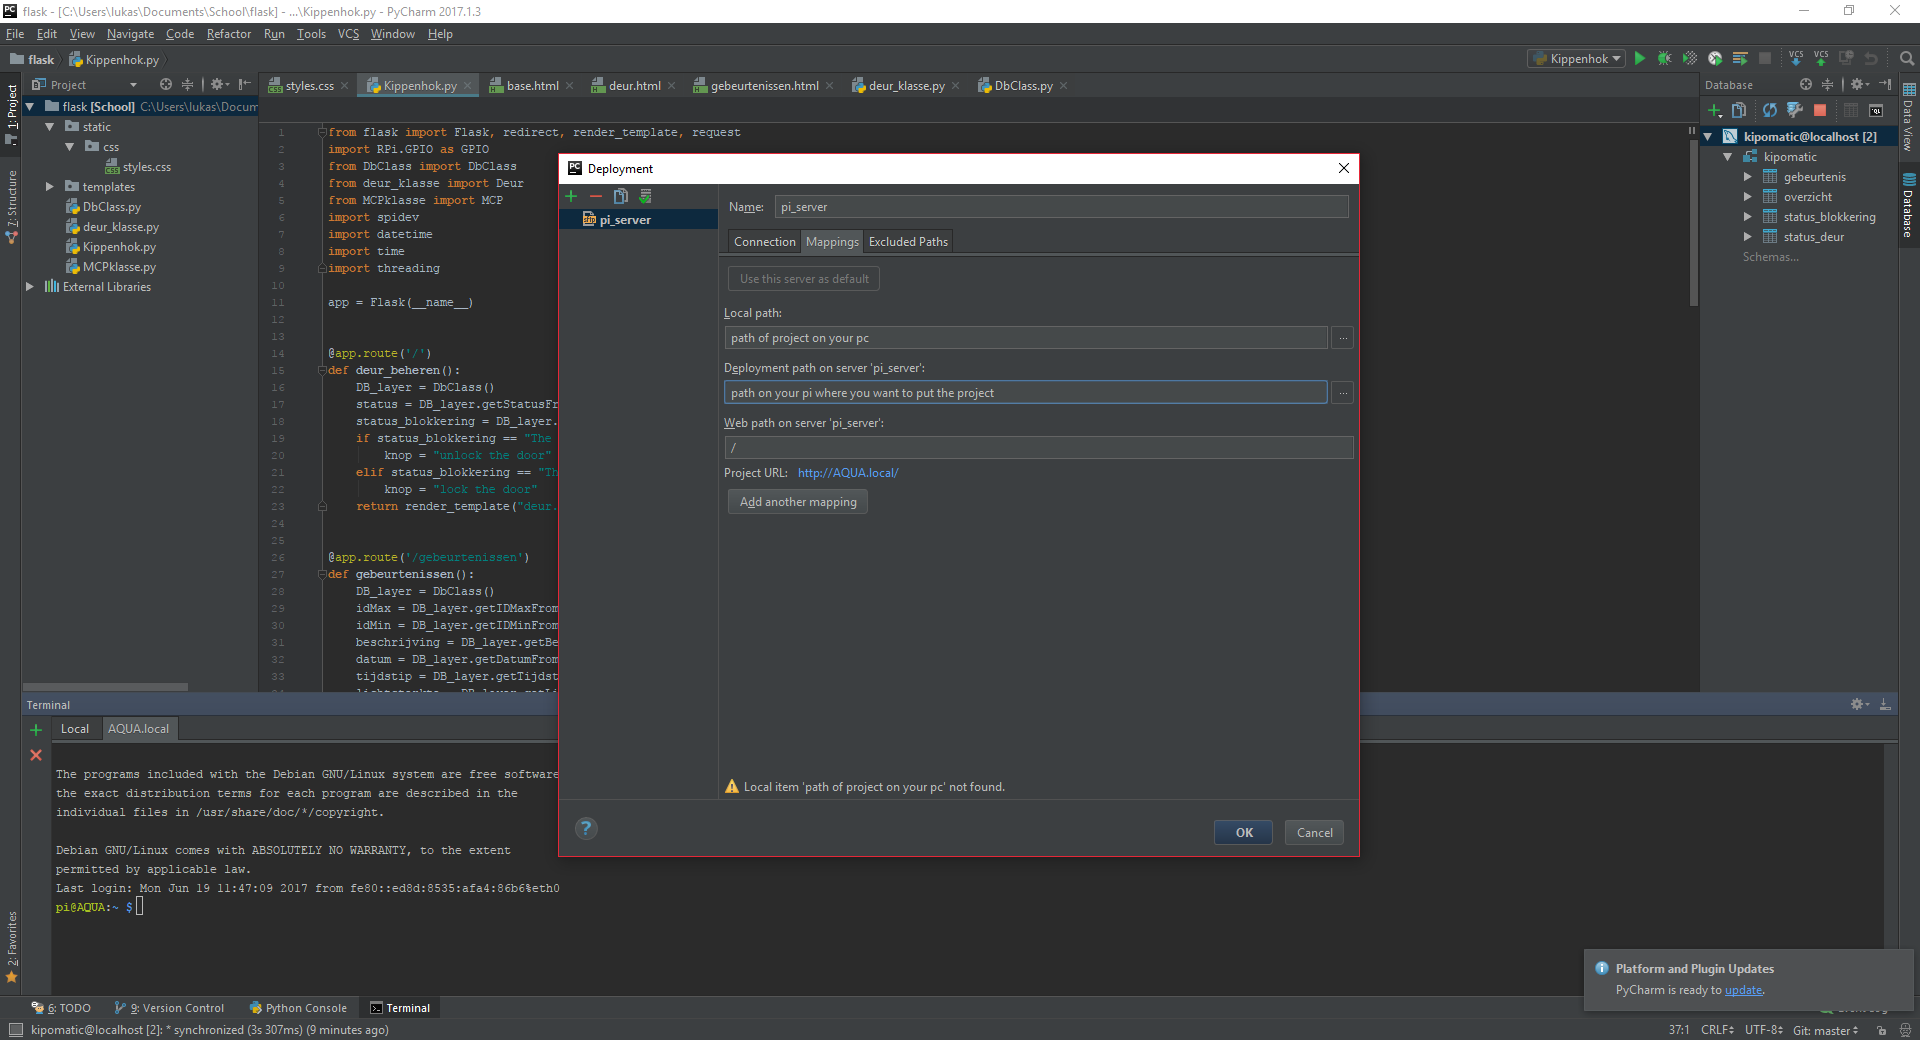This screenshot has height=1040, width=1920.
Task: Switch to the Connection tab
Action: pos(764,242)
